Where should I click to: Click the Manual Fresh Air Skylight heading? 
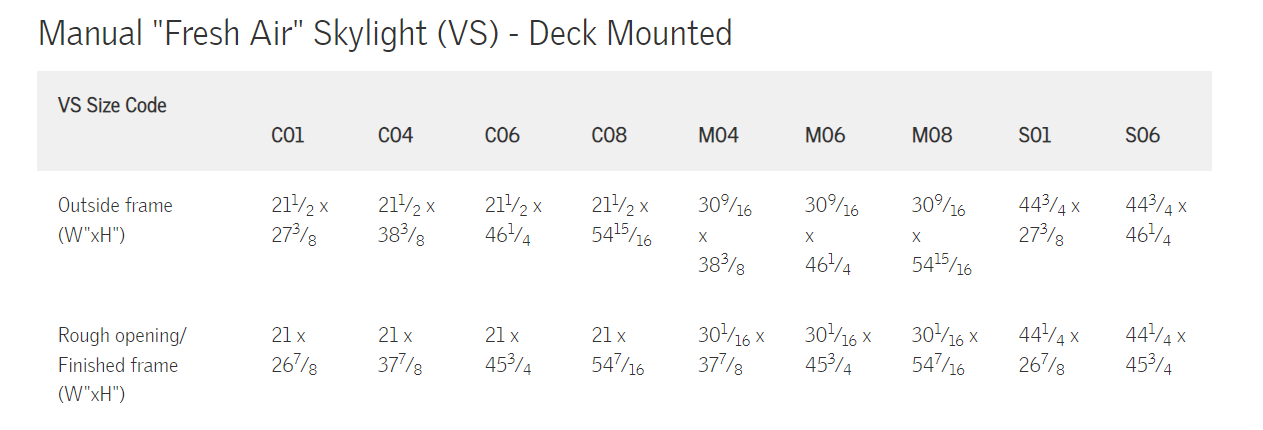pos(385,34)
